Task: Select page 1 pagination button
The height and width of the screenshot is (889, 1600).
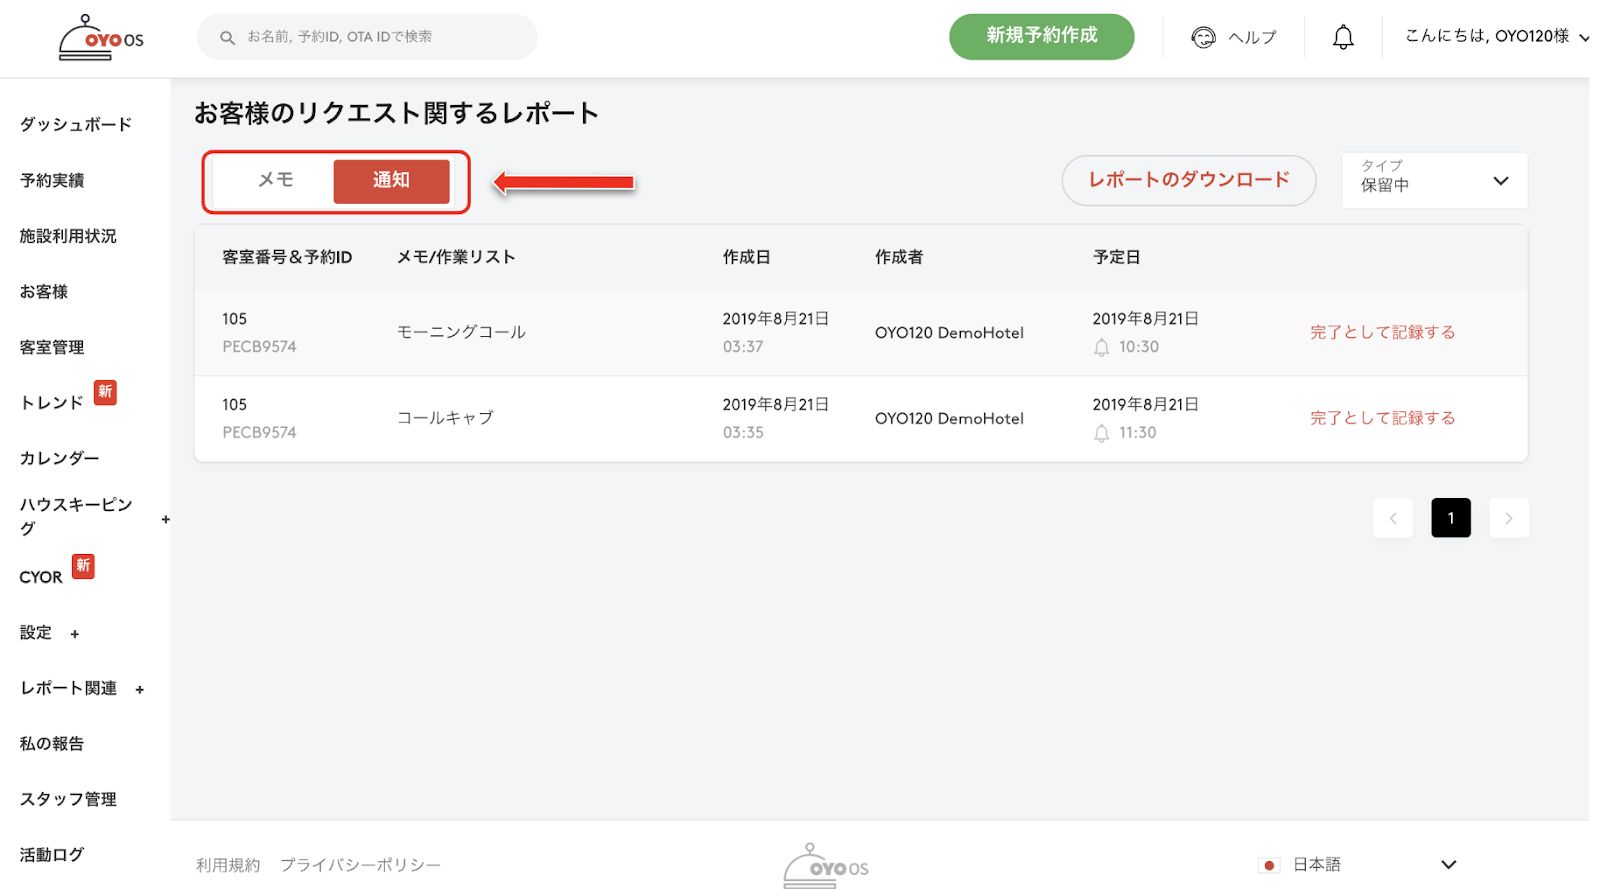Action: click(x=1451, y=518)
